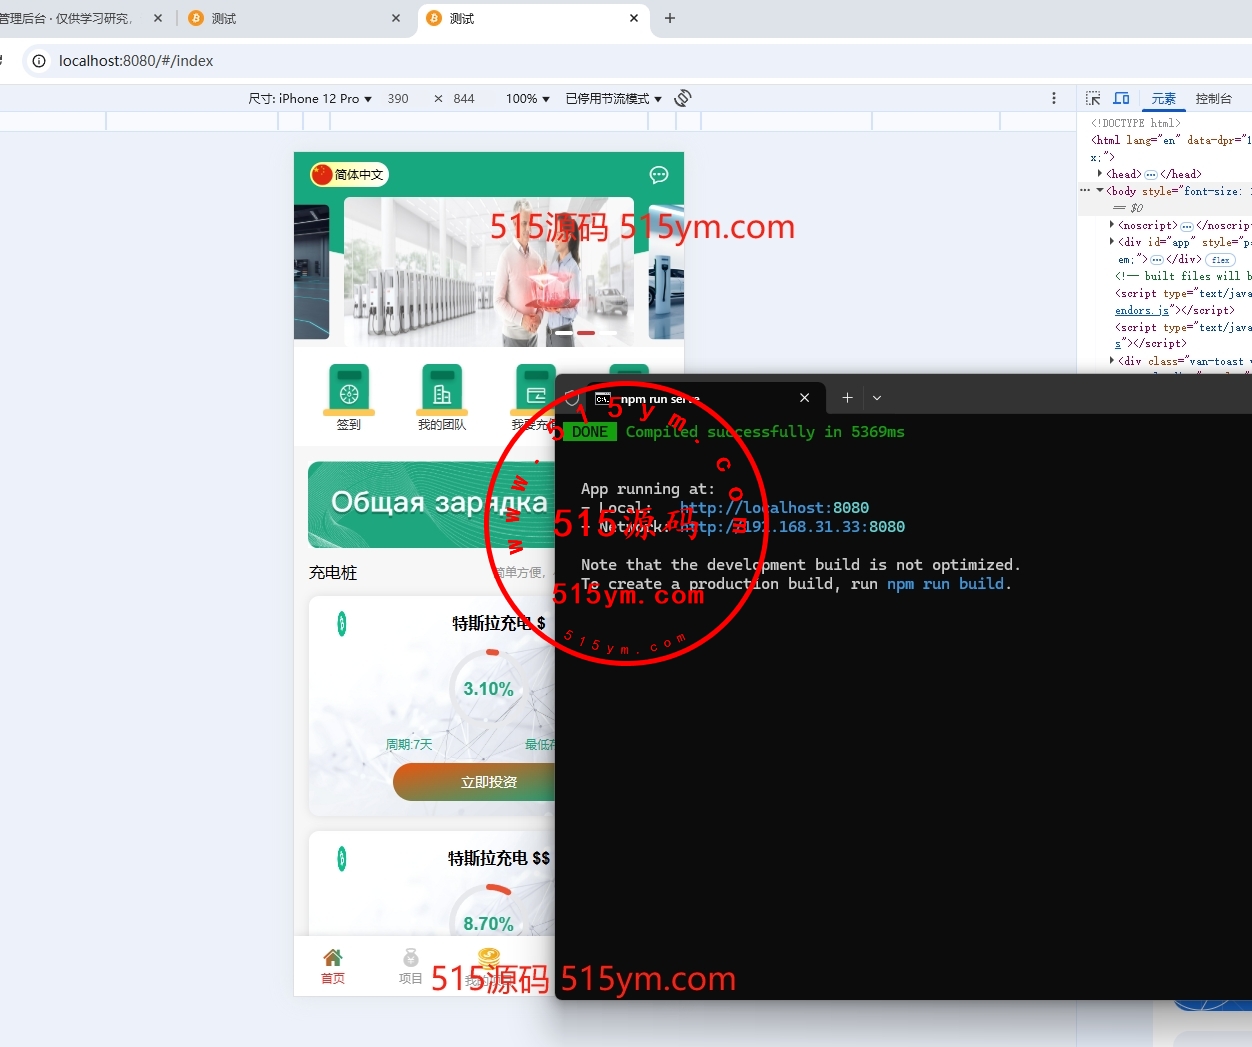Open 项目 project icon in bottom nav

[x=410, y=965]
